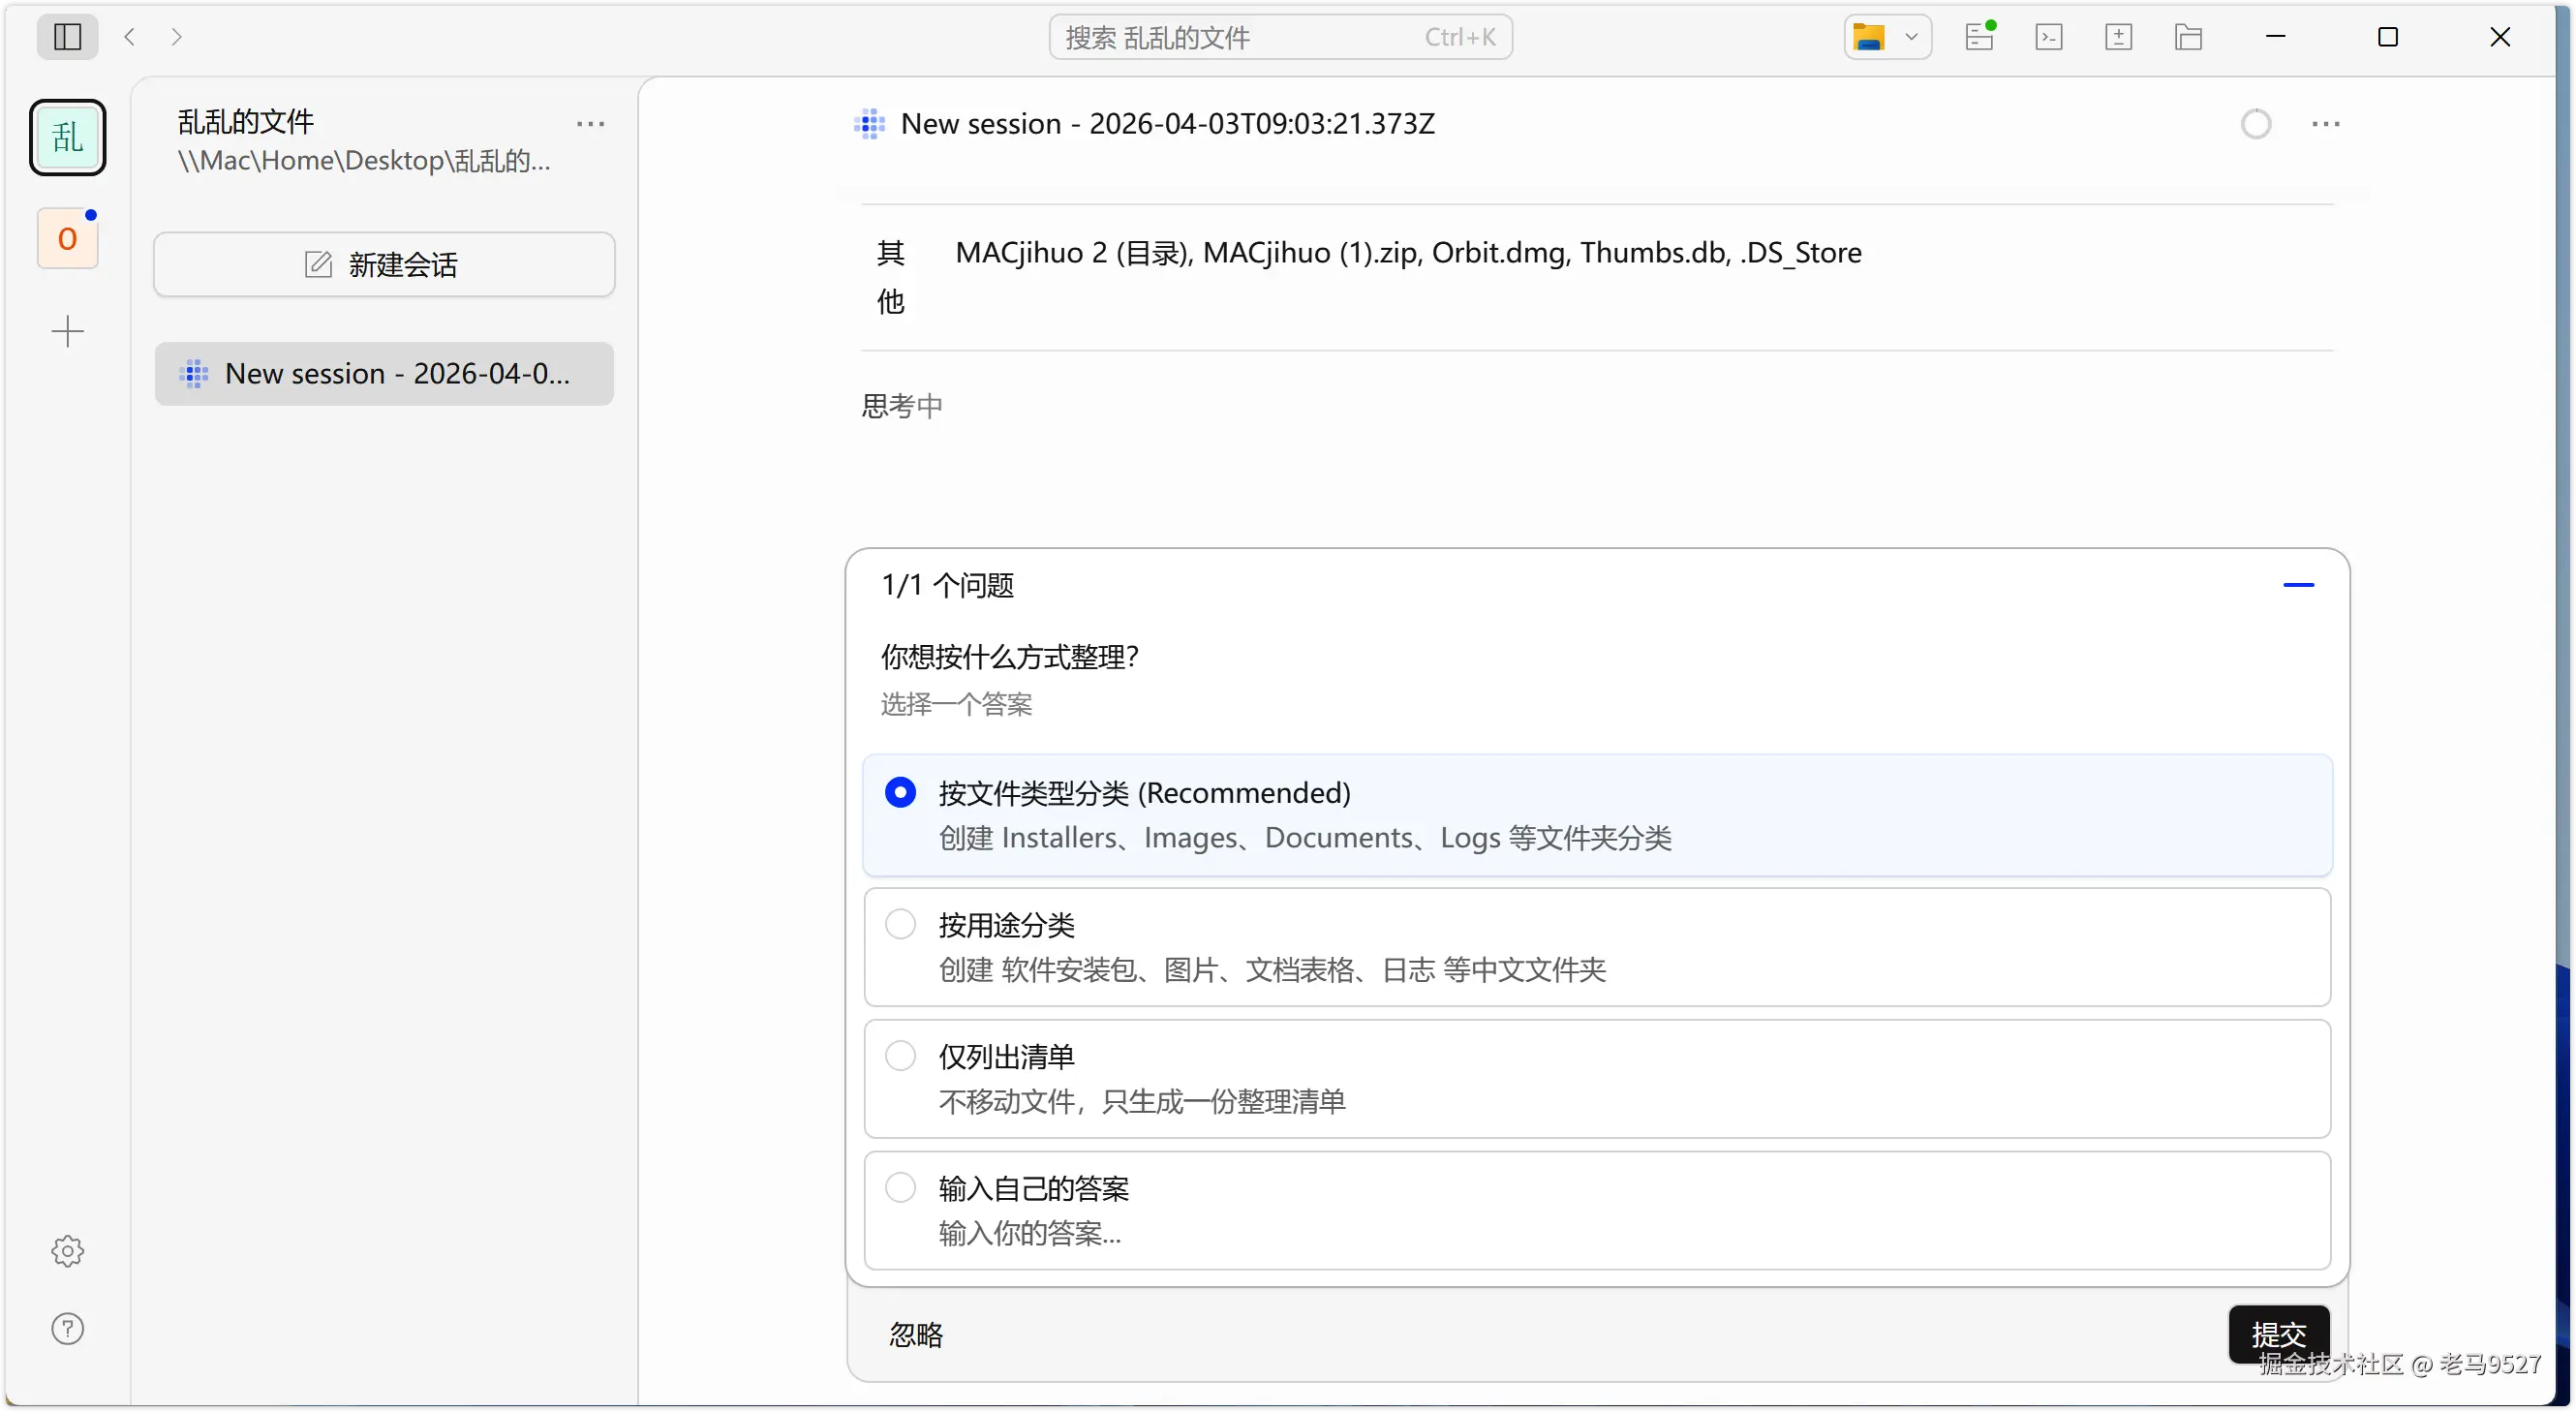Viewport: 2576px width, 1412px height.
Task: Expand the file explorer open-in dropdown
Action: [x=1911, y=37]
